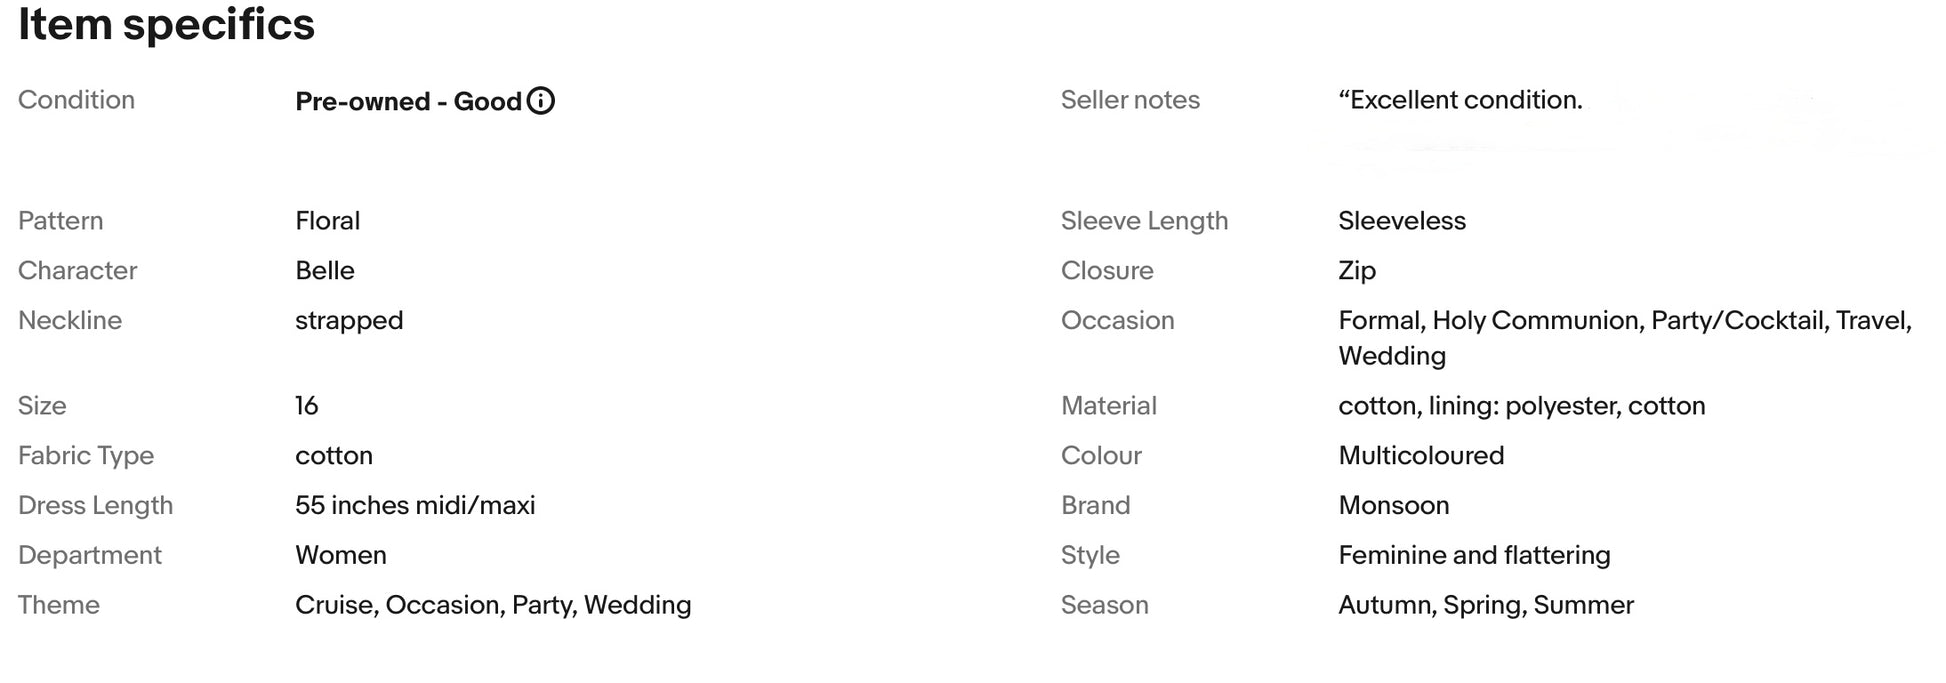Image resolution: width=1946 pixels, height=683 pixels.
Task: Click the info icon beside Pre-owned - Good
Action: tap(540, 101)
